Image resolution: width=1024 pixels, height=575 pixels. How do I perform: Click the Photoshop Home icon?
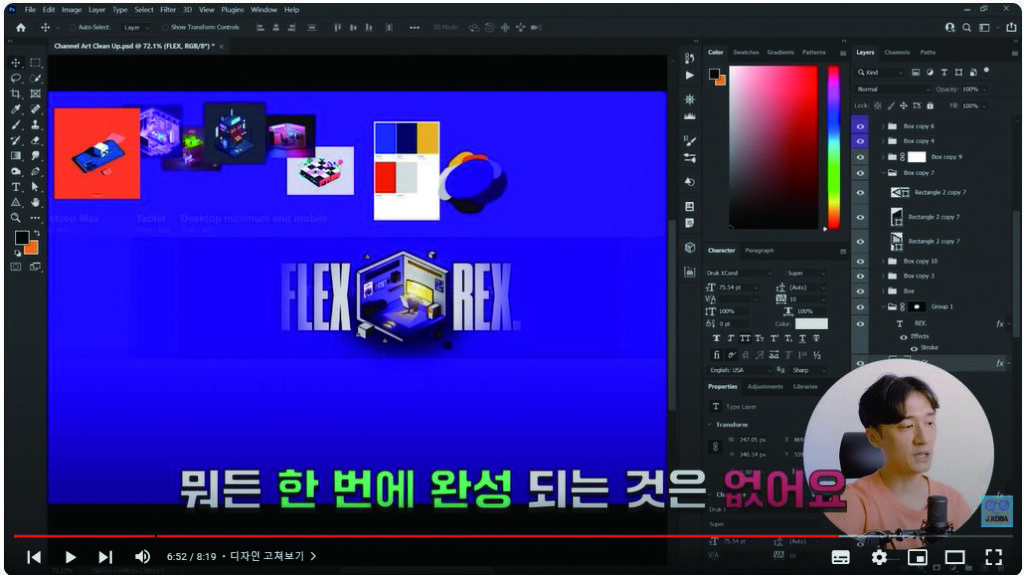click(x=21, y=27)
